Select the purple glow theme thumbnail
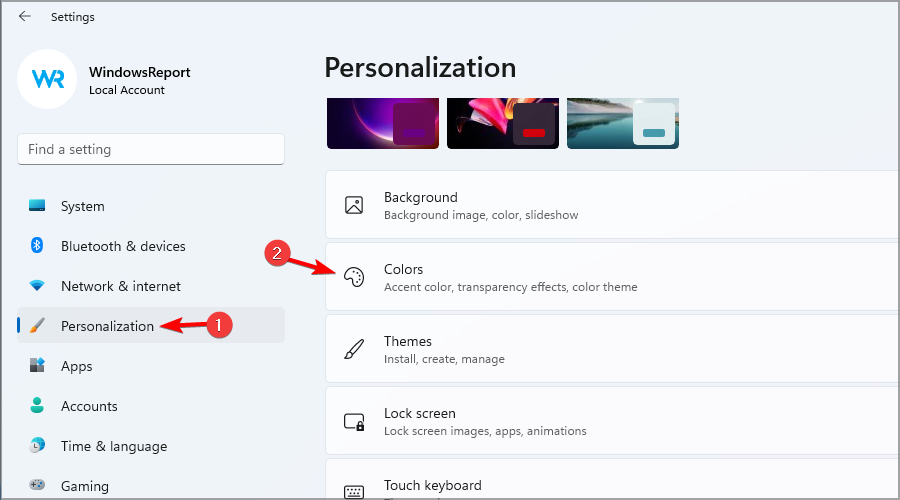Image resolution: width=900 pixels, height=500 pixels. (x=383, y=123)
